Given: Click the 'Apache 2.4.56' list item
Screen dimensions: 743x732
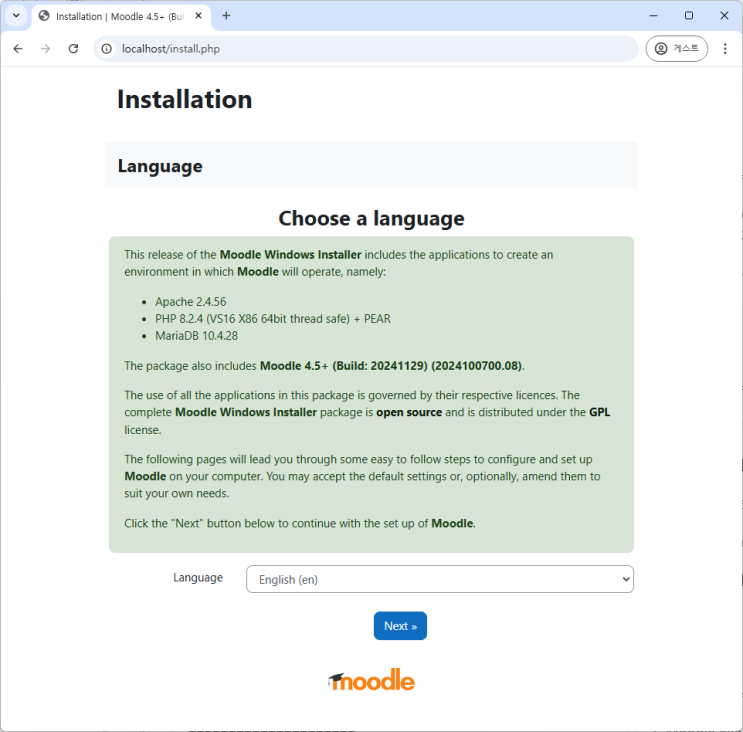Looking at the screenshot, I should 190,302.
